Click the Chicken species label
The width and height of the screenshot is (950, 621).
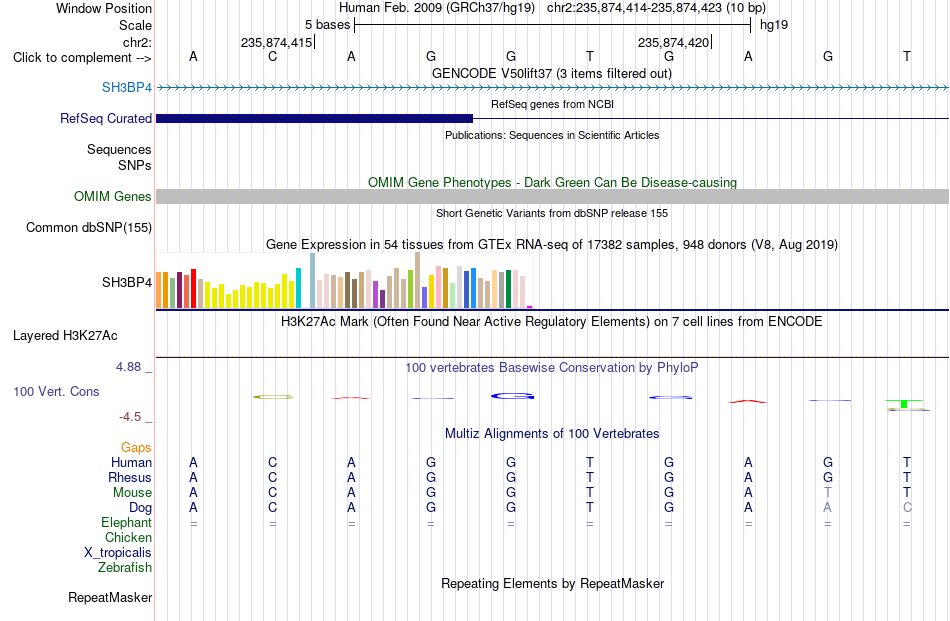tap(128, 537)
